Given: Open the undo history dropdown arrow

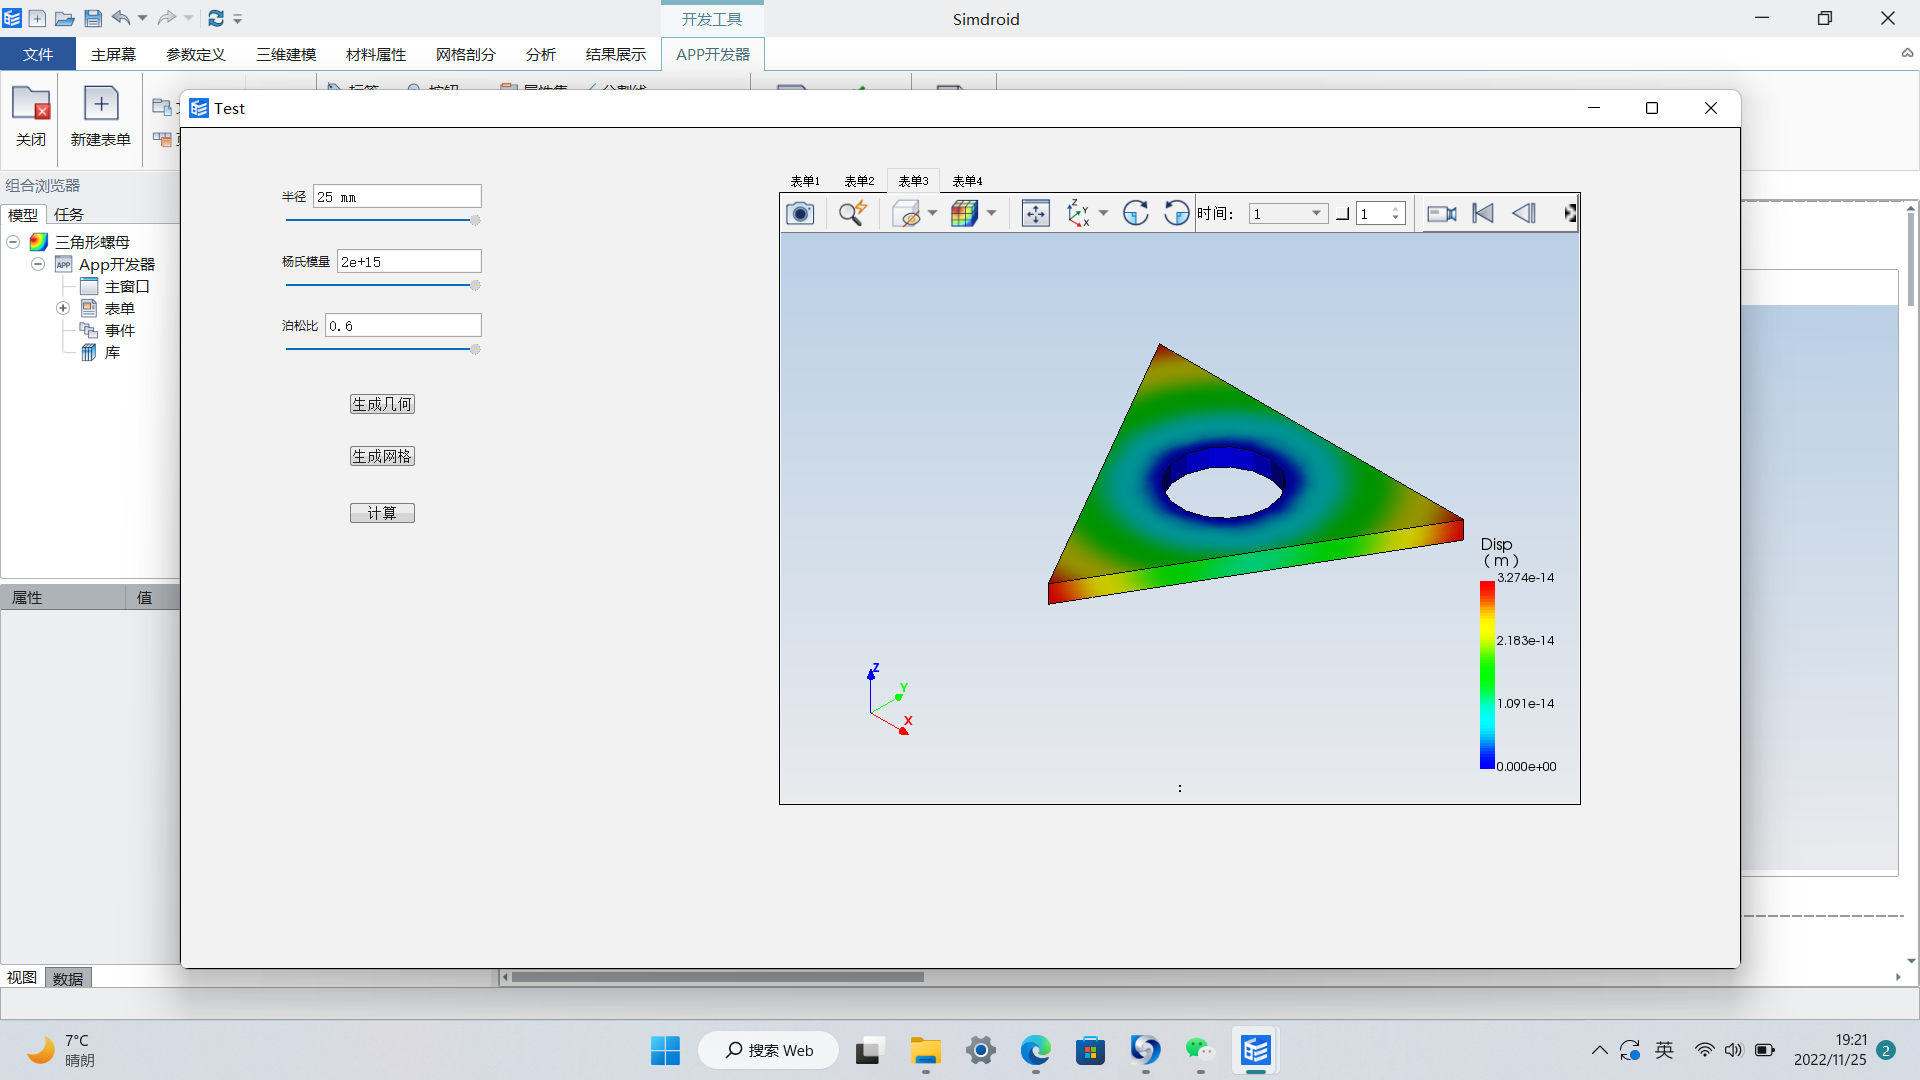Looking at the screenshot, I should 142,18.
